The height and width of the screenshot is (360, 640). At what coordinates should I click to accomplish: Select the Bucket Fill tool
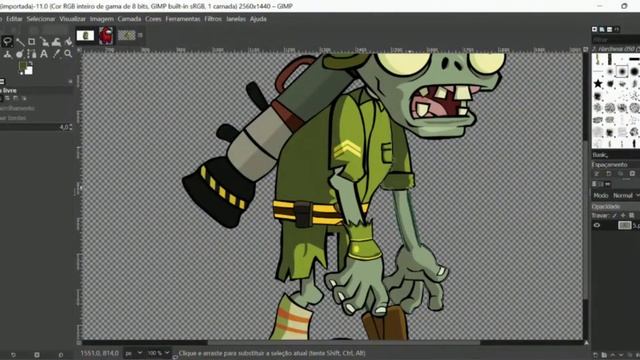(x=68, y=42)
